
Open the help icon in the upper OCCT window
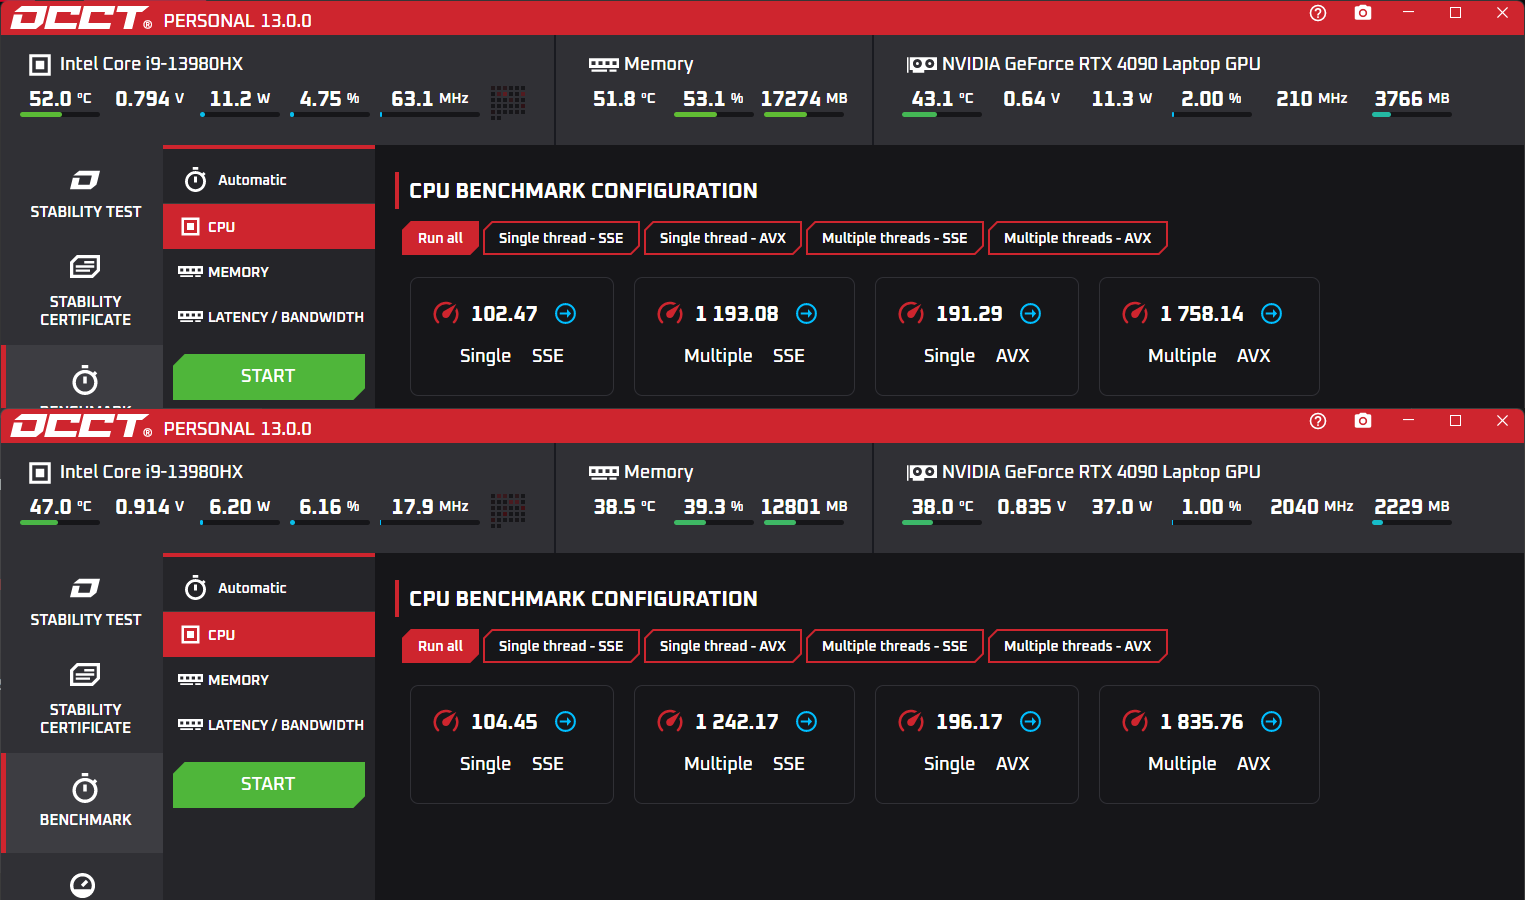click(x=1318, y=13)
